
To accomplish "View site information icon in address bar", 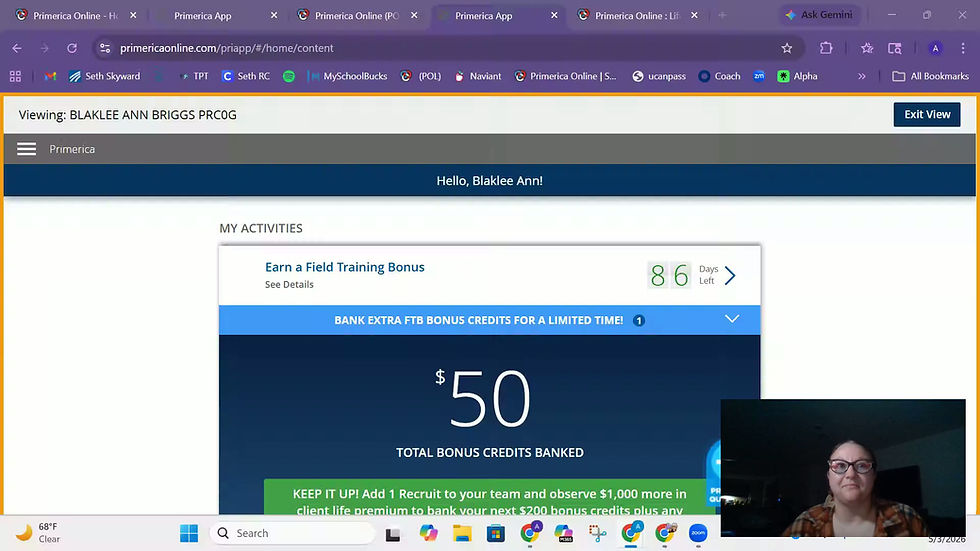I will 105,48.
